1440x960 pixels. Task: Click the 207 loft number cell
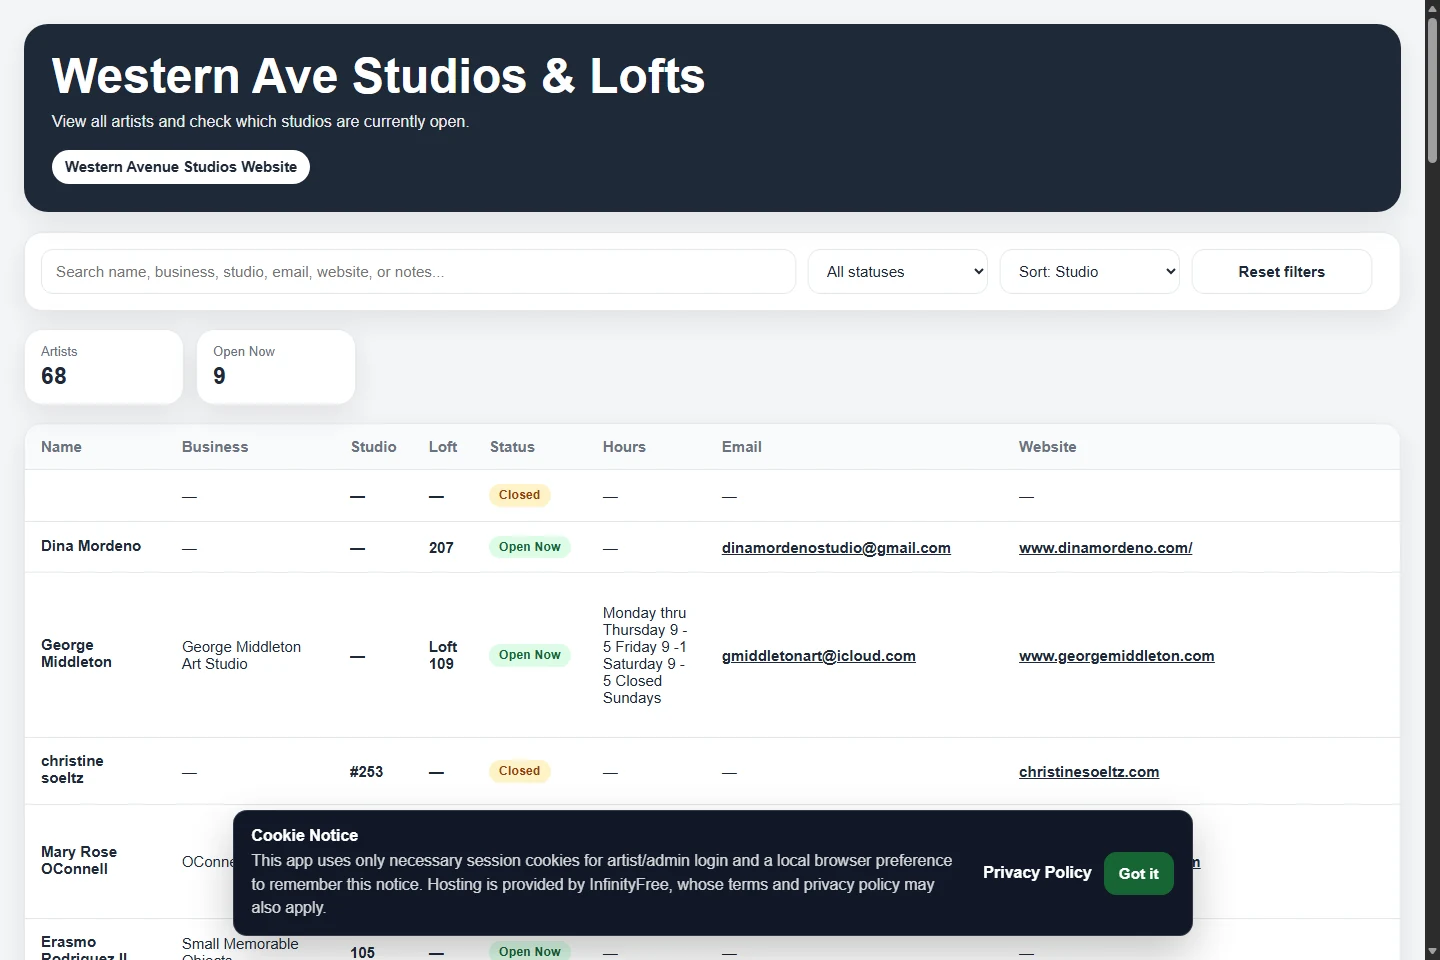441,548
